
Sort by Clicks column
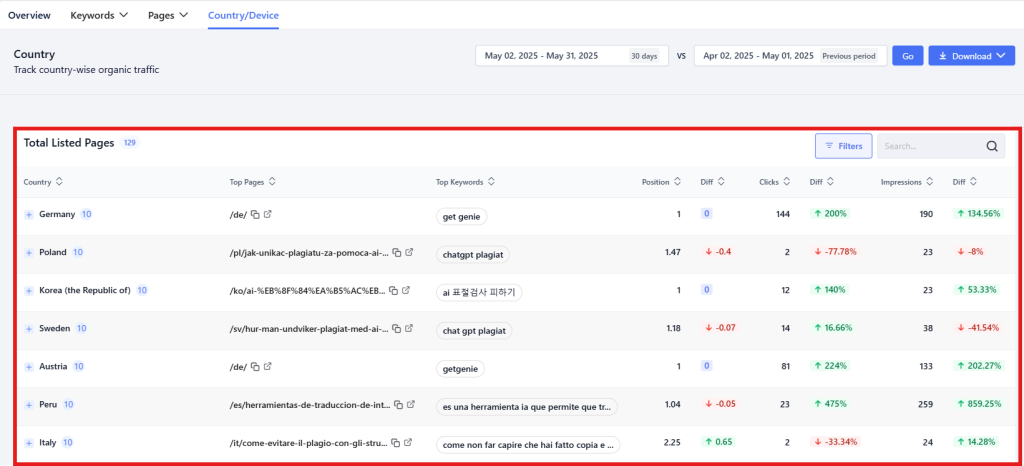click(787, 182)
